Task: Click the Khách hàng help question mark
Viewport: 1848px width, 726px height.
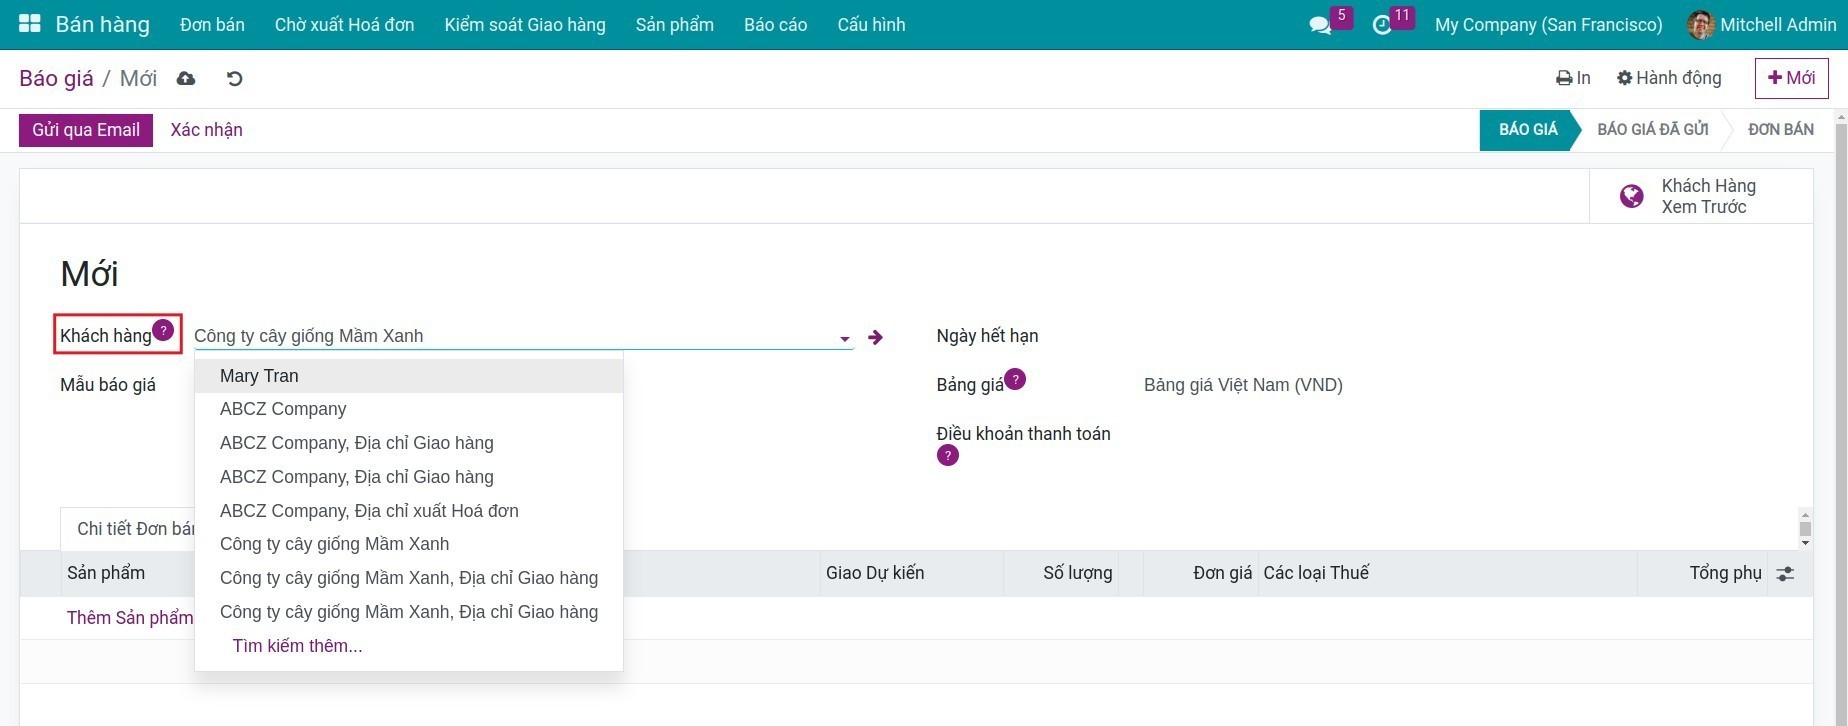Action: 164,330
